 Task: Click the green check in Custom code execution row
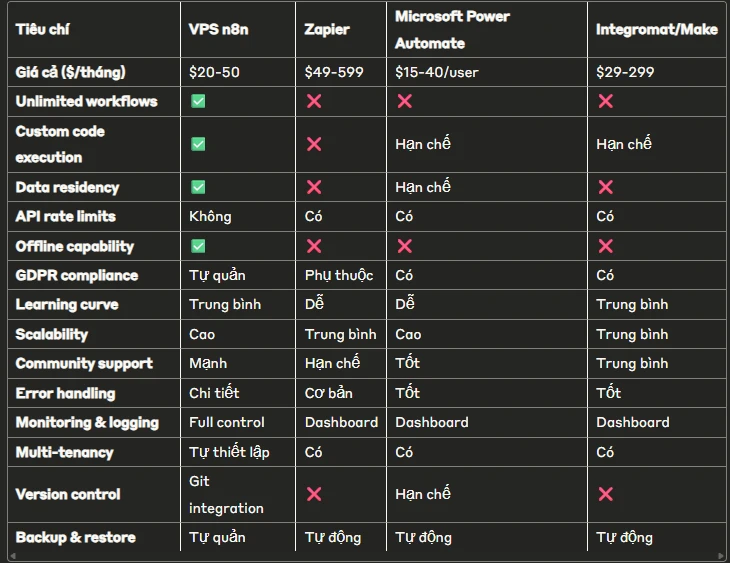[198, 144]
